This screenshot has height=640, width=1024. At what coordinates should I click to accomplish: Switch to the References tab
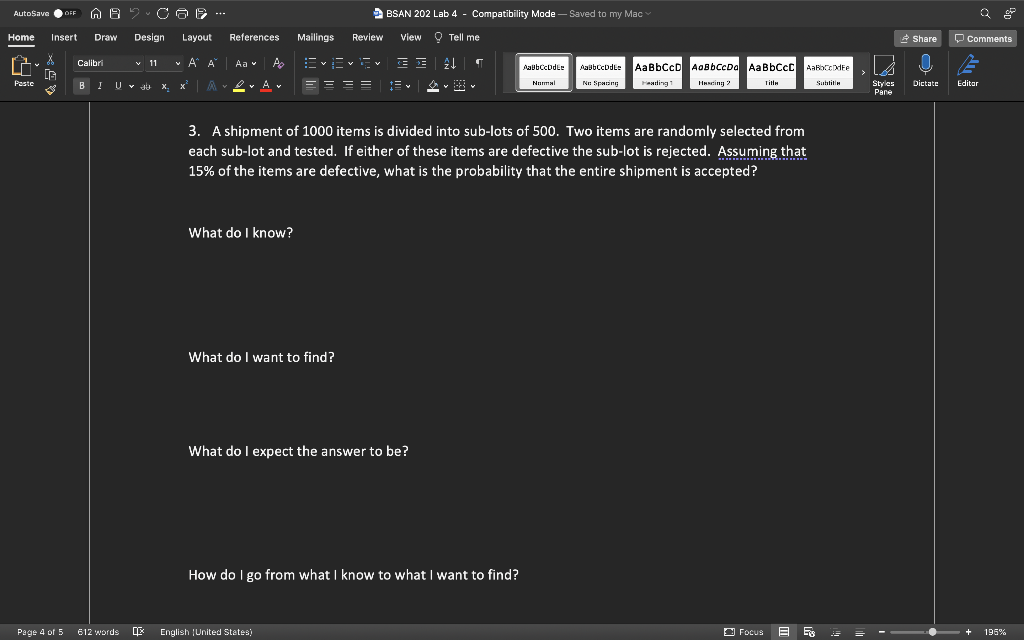254,37
